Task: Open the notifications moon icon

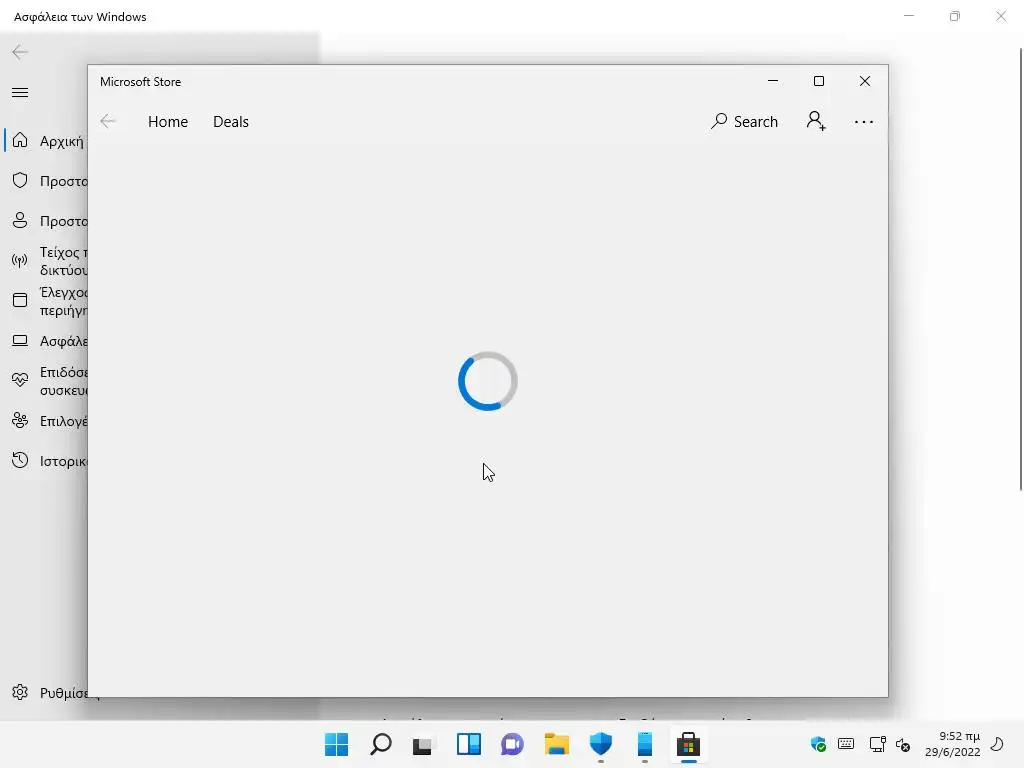Action: tap(997, 744)
